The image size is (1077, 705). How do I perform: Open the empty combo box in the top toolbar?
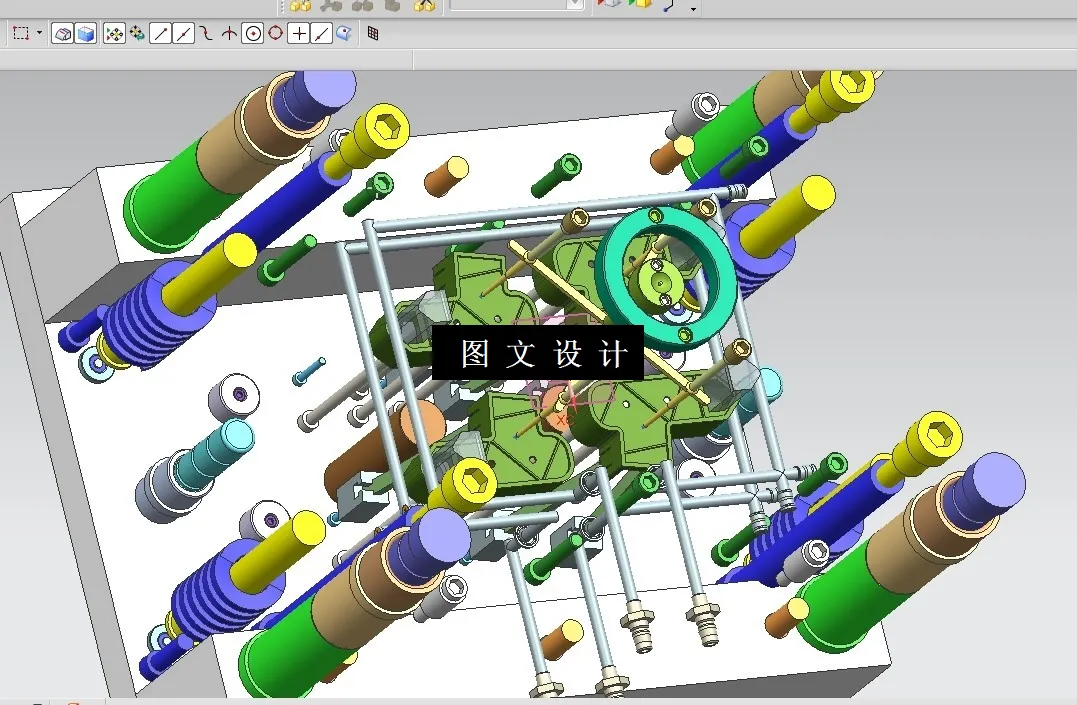click(x=513, y=6)
